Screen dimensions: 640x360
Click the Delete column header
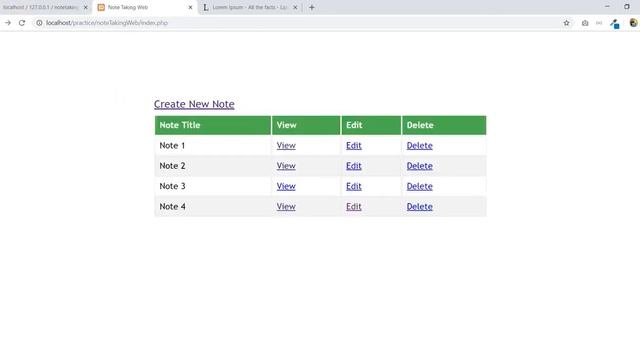coord(444,125)
